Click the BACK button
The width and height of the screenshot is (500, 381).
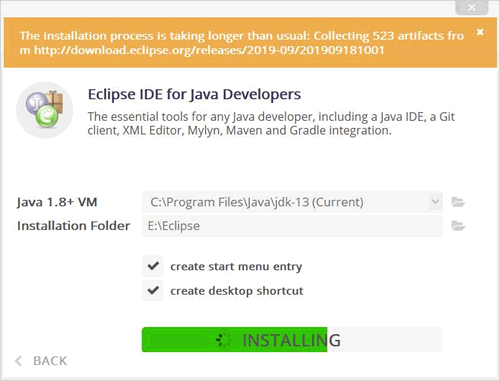[x=41, y=361]
